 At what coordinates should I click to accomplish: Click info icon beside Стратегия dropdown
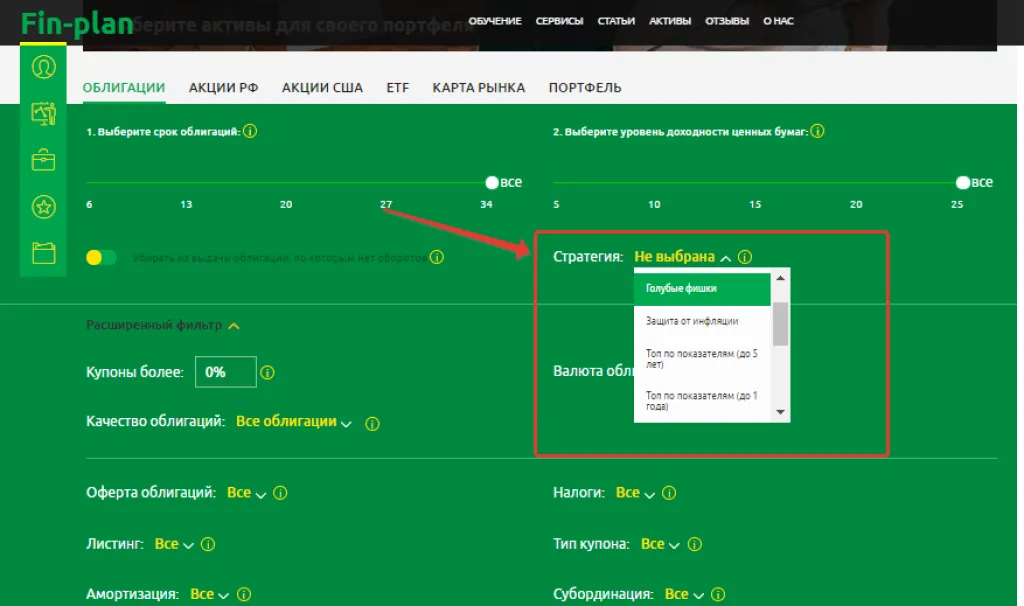pos(745,257)
